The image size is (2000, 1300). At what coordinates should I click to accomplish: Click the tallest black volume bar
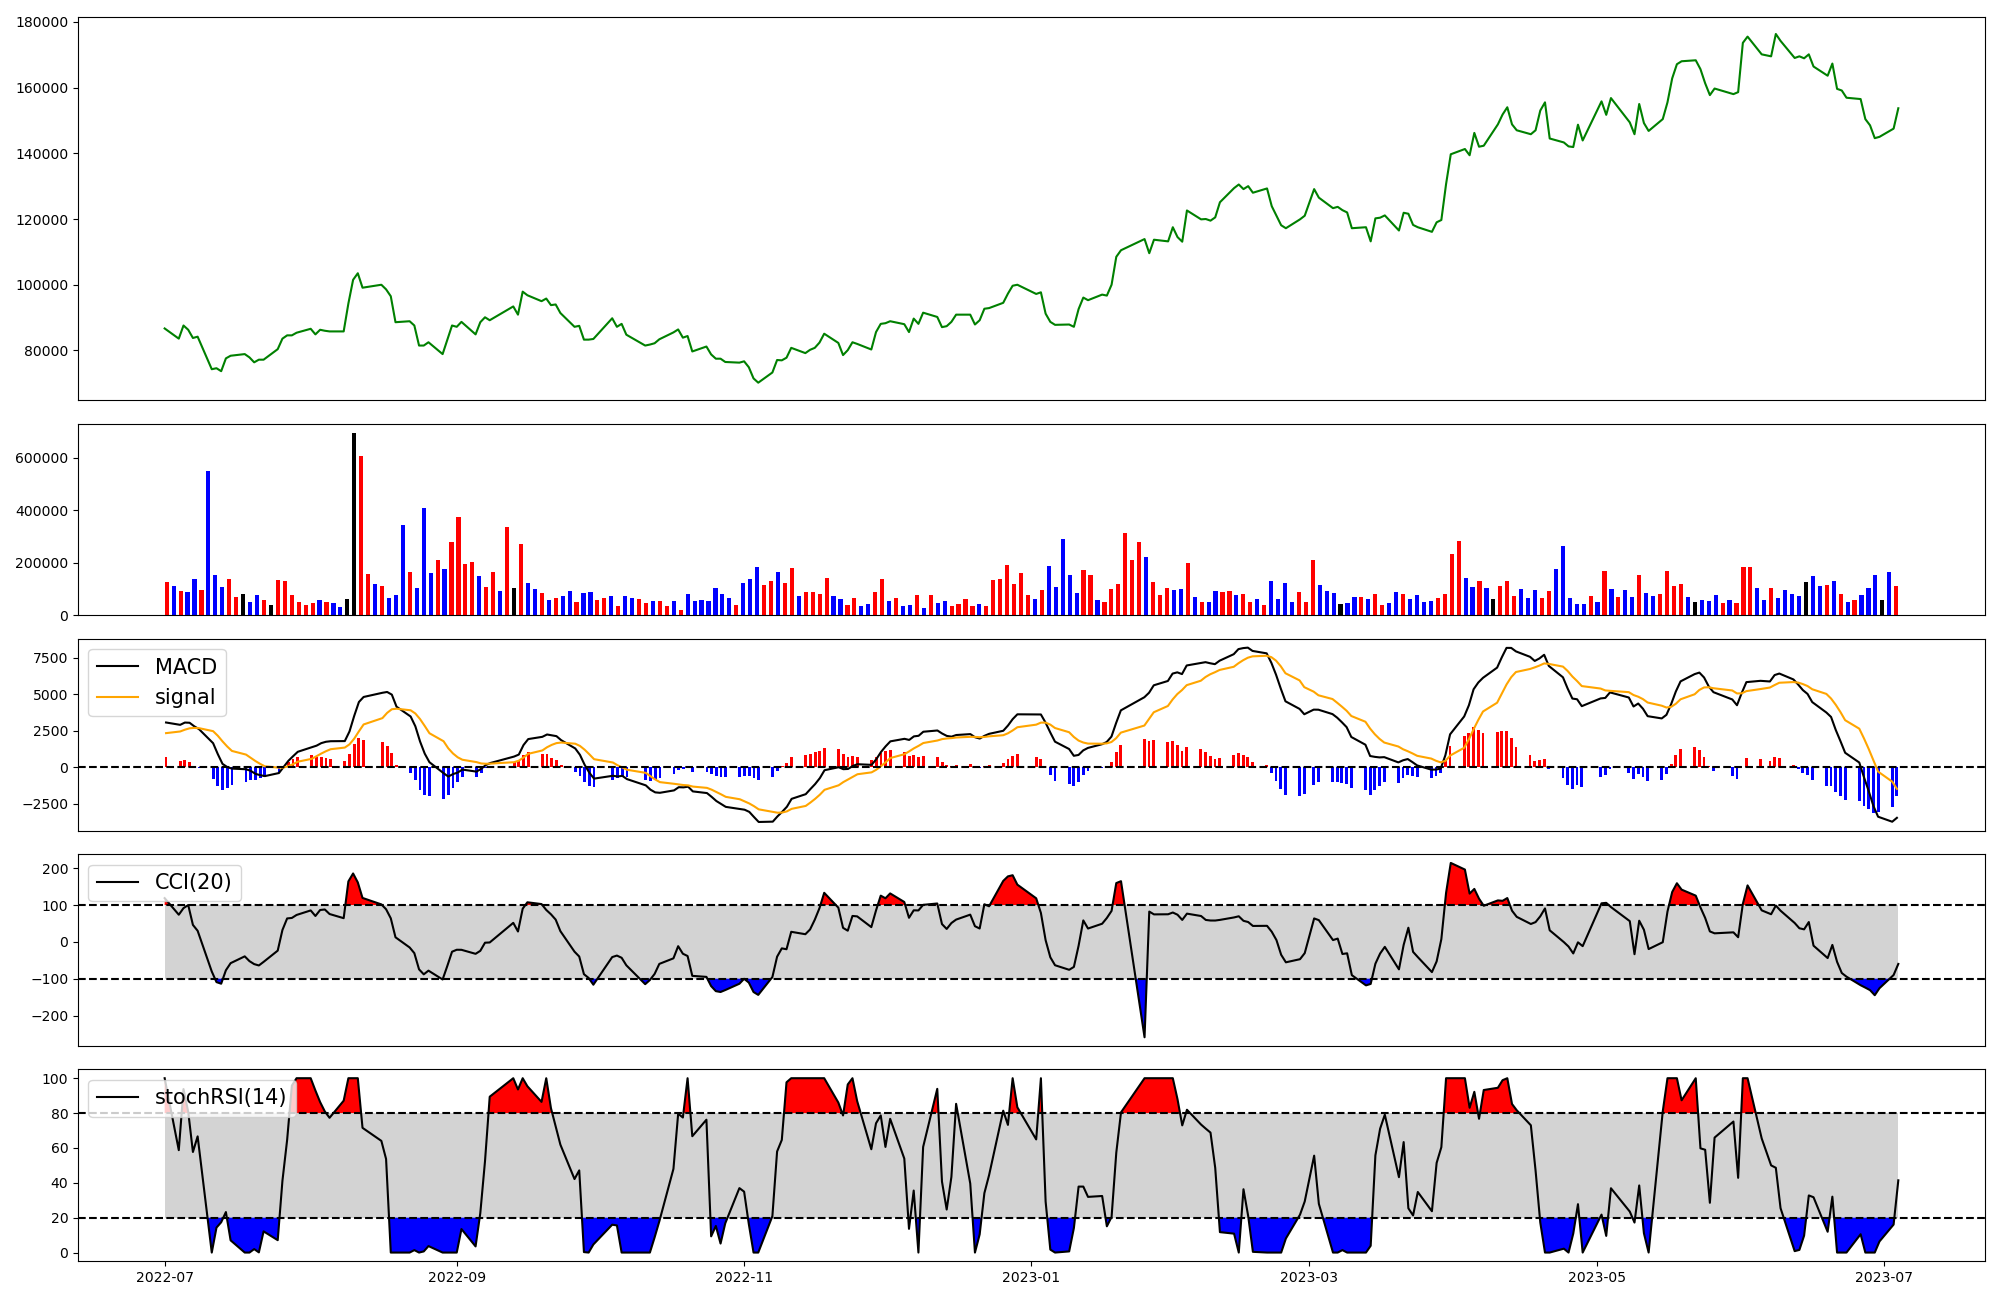354,525
